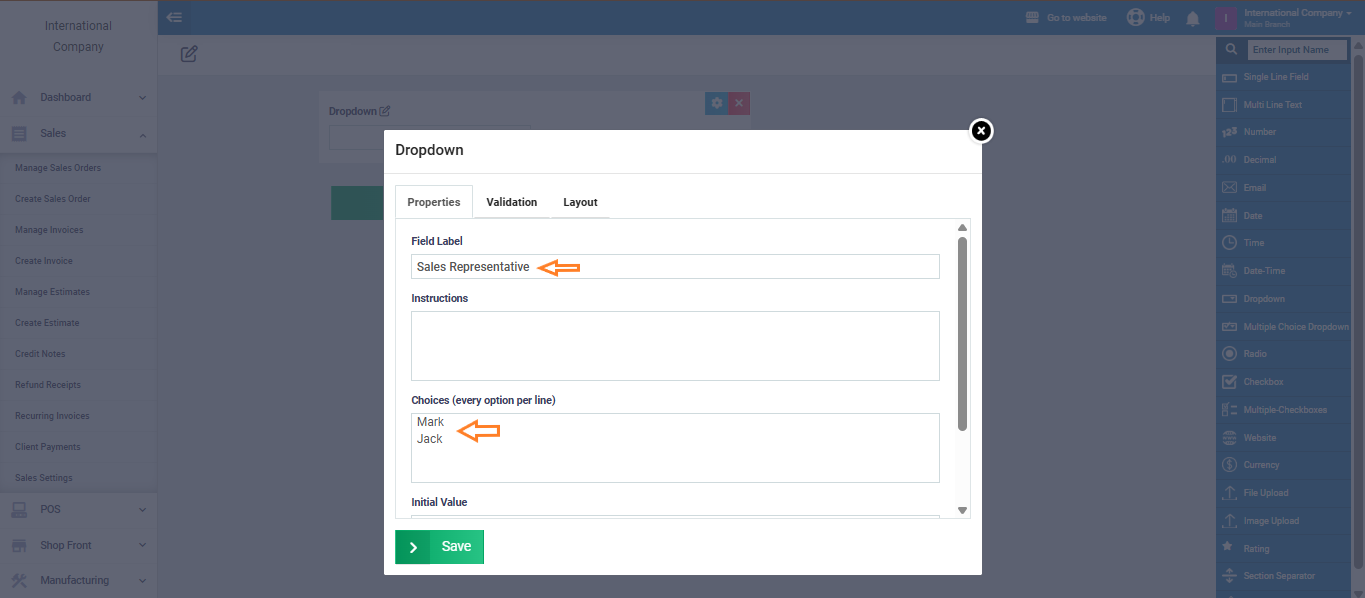Expand the Manufacturing sidebar section
The image size is (1365, 598).
pos(78,580)
